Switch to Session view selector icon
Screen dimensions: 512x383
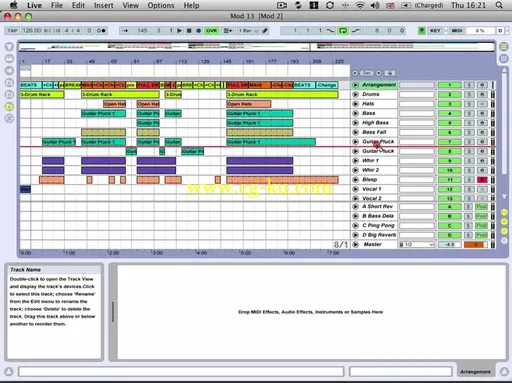(x=504, y=59)
